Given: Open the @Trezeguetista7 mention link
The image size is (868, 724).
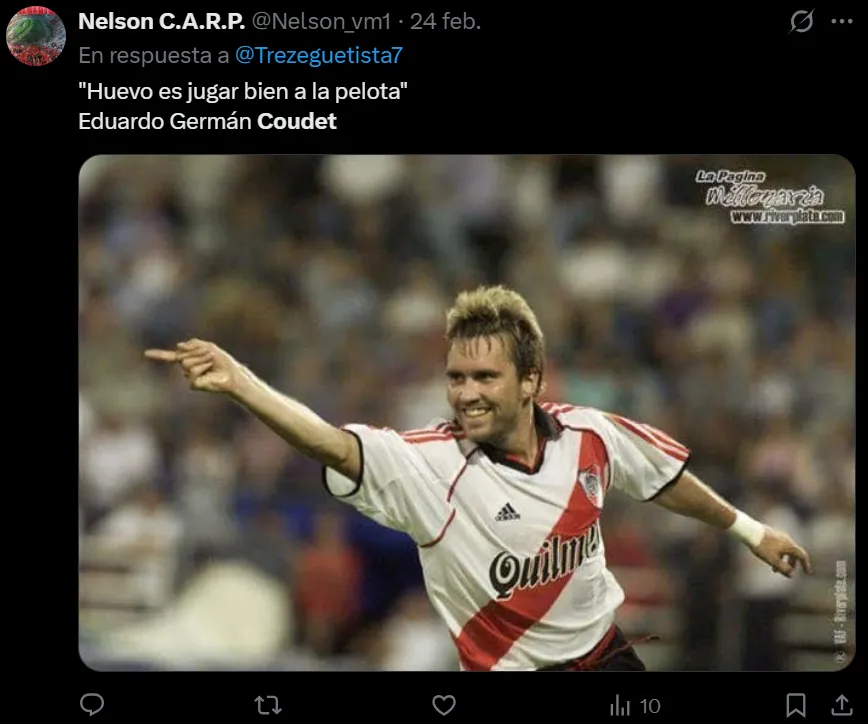Looking at the screenshot, I should click(319, 55).
